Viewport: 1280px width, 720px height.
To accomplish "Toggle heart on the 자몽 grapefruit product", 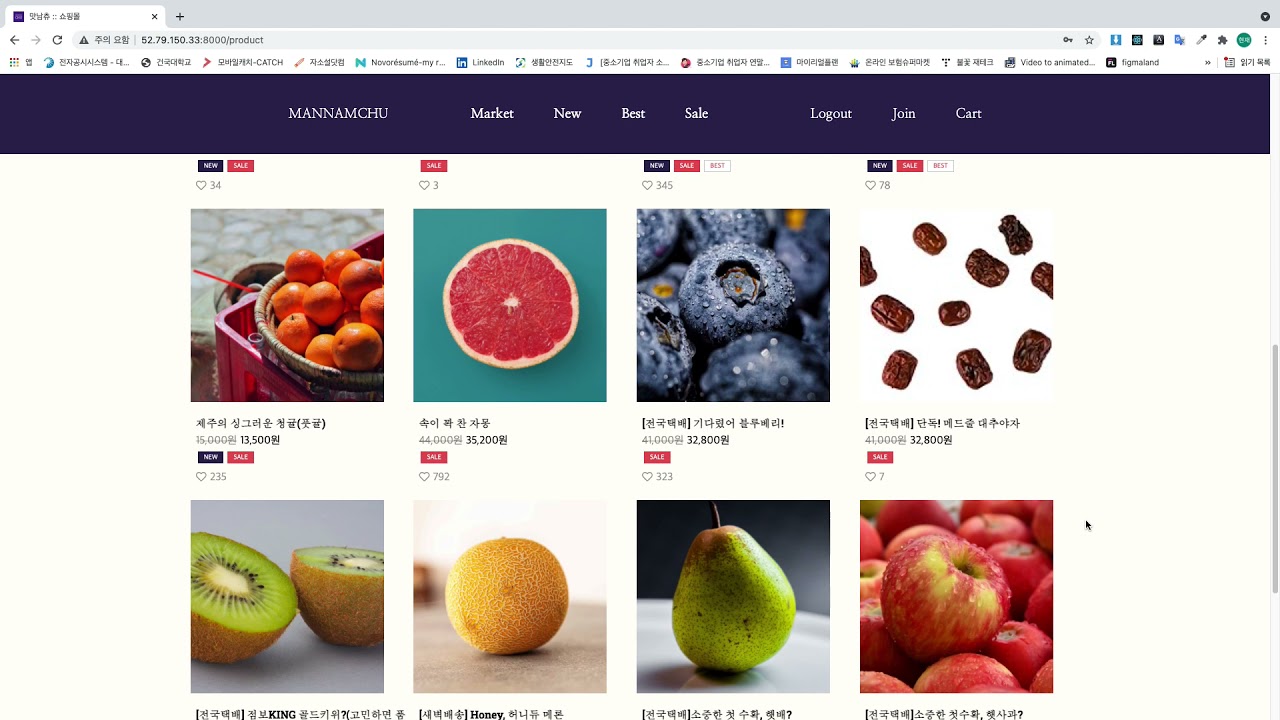I will [x=424, y=477].
